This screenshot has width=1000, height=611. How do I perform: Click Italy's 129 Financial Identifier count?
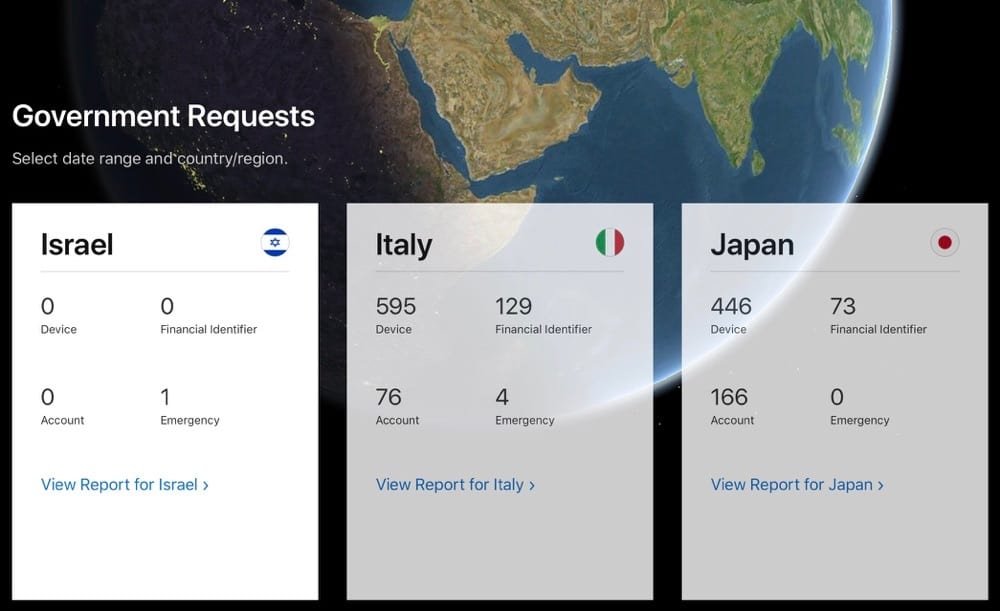point(514,306)
